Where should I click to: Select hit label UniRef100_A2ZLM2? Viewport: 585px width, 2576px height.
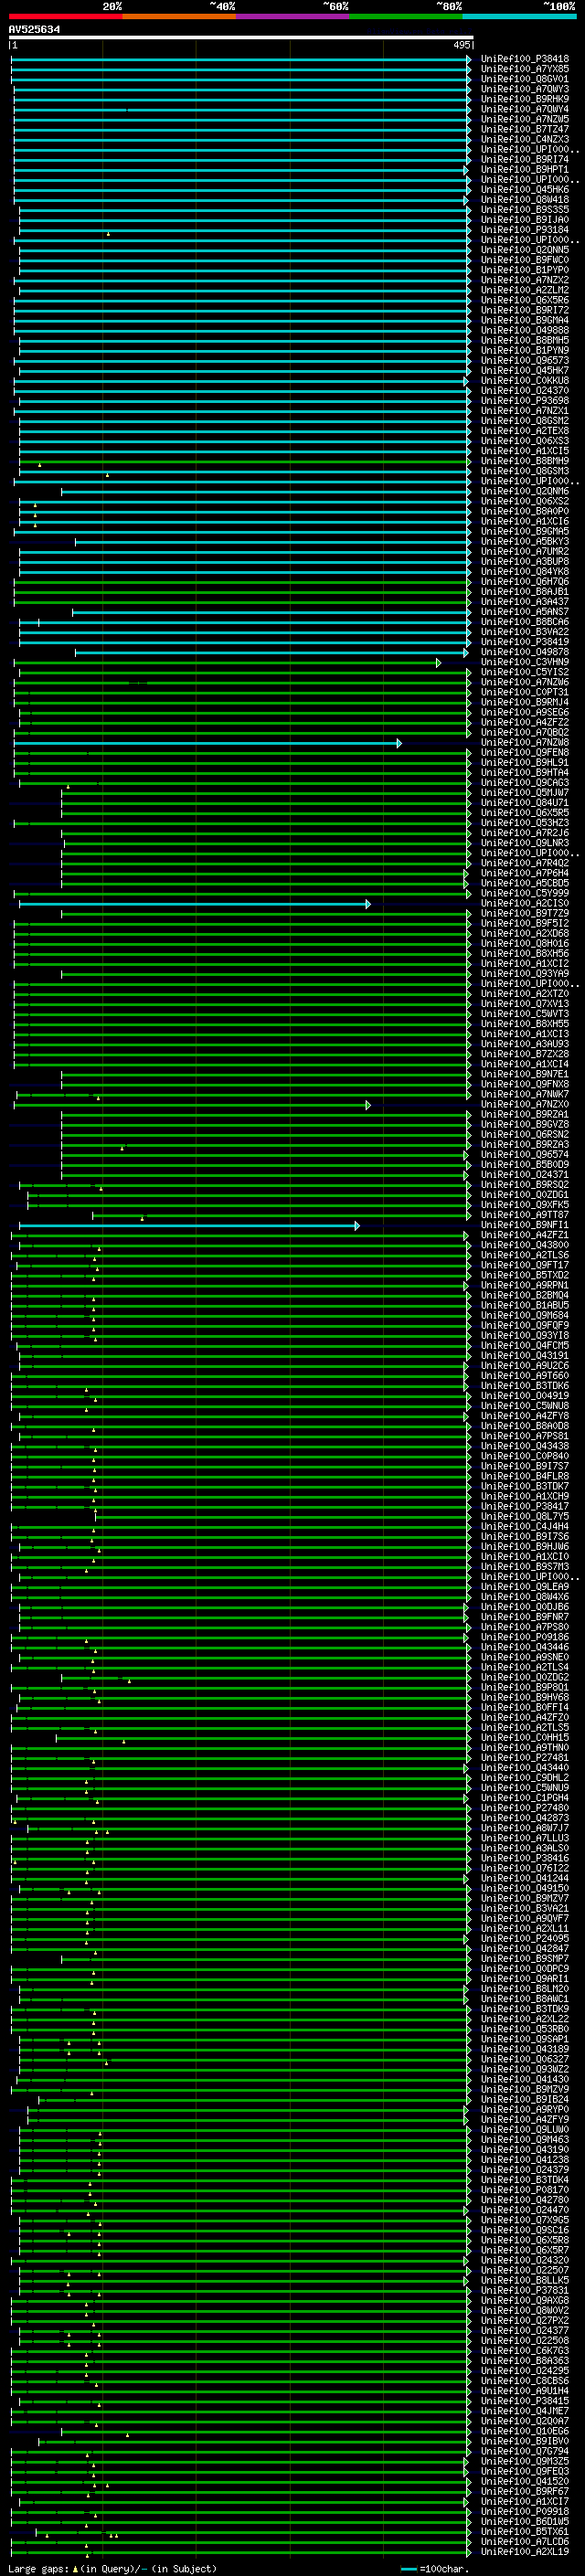point(525,290)
